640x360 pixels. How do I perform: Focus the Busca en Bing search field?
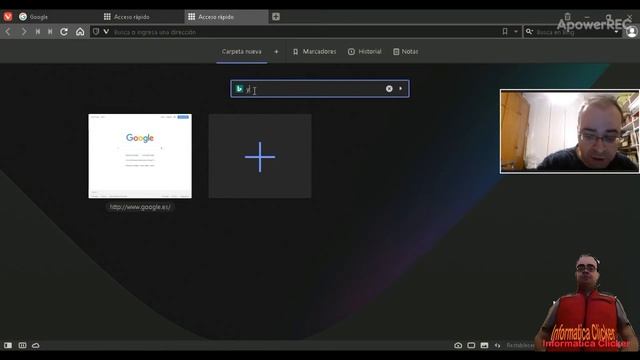pyautogui.click(x=573, y=32)
